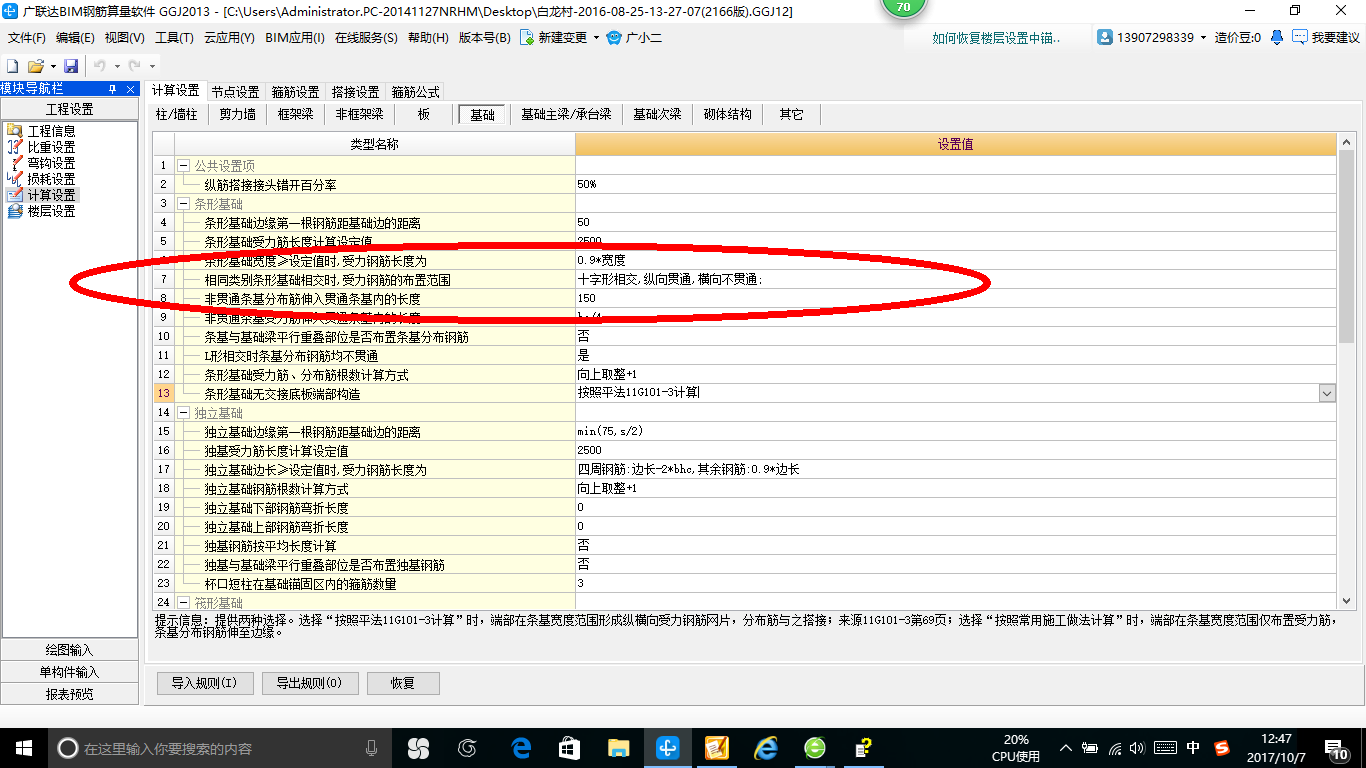The width and height of the screenshot is (1366, 768).
Task: Switch to the 箍筋设置 tab
Action: tap(295, 92)
